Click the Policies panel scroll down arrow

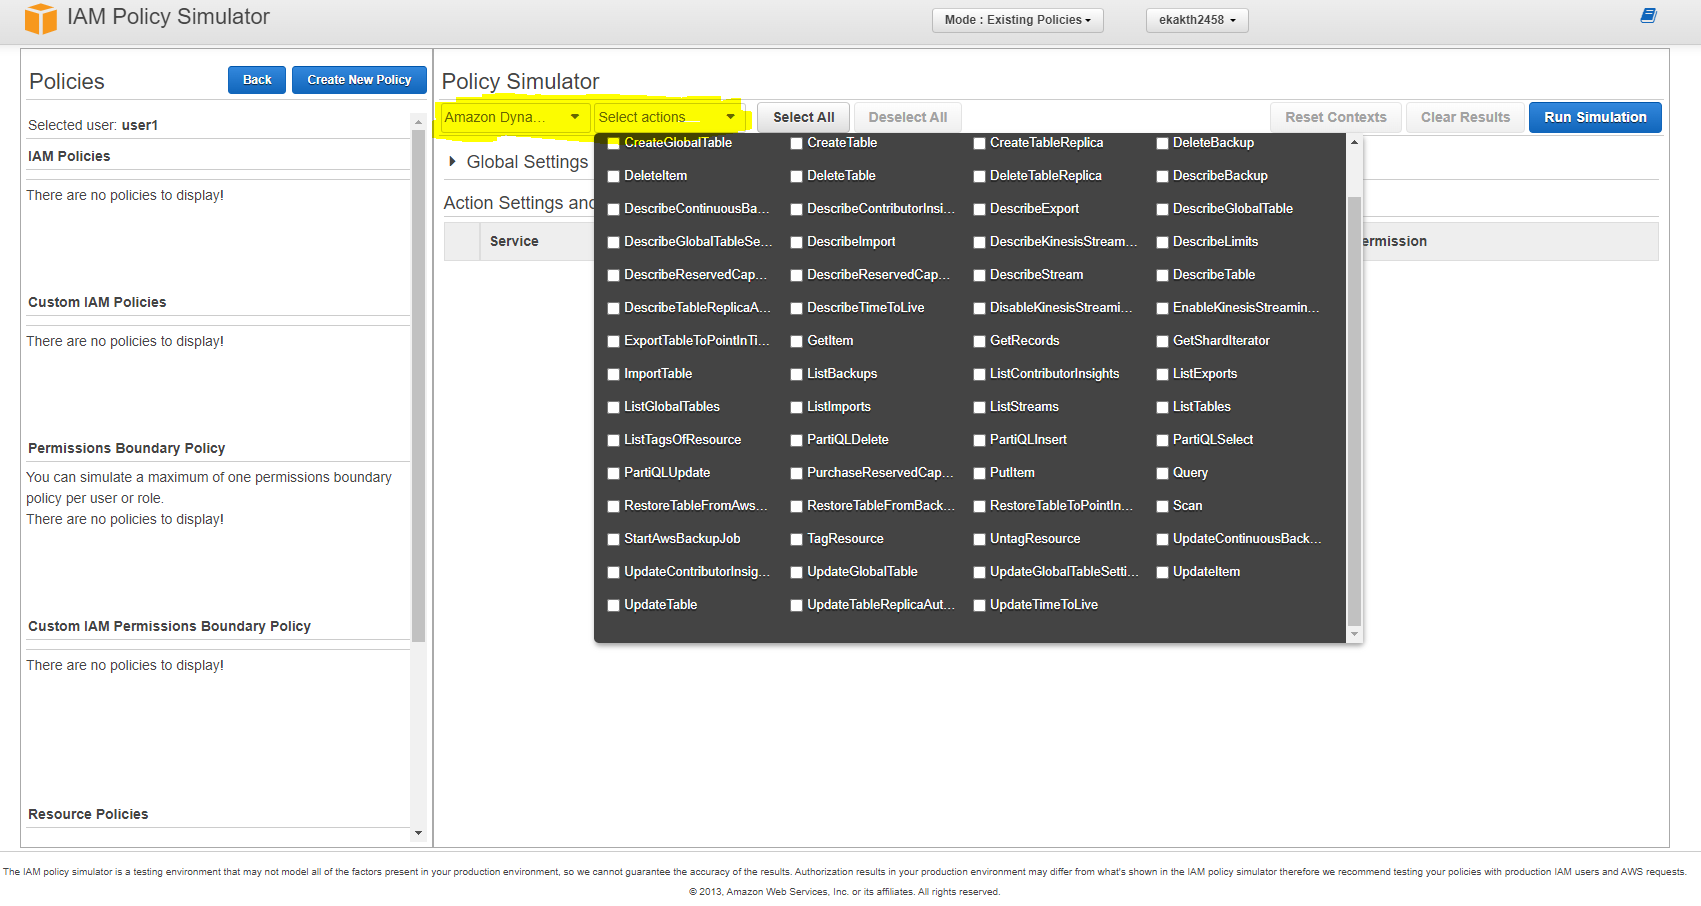418,833
